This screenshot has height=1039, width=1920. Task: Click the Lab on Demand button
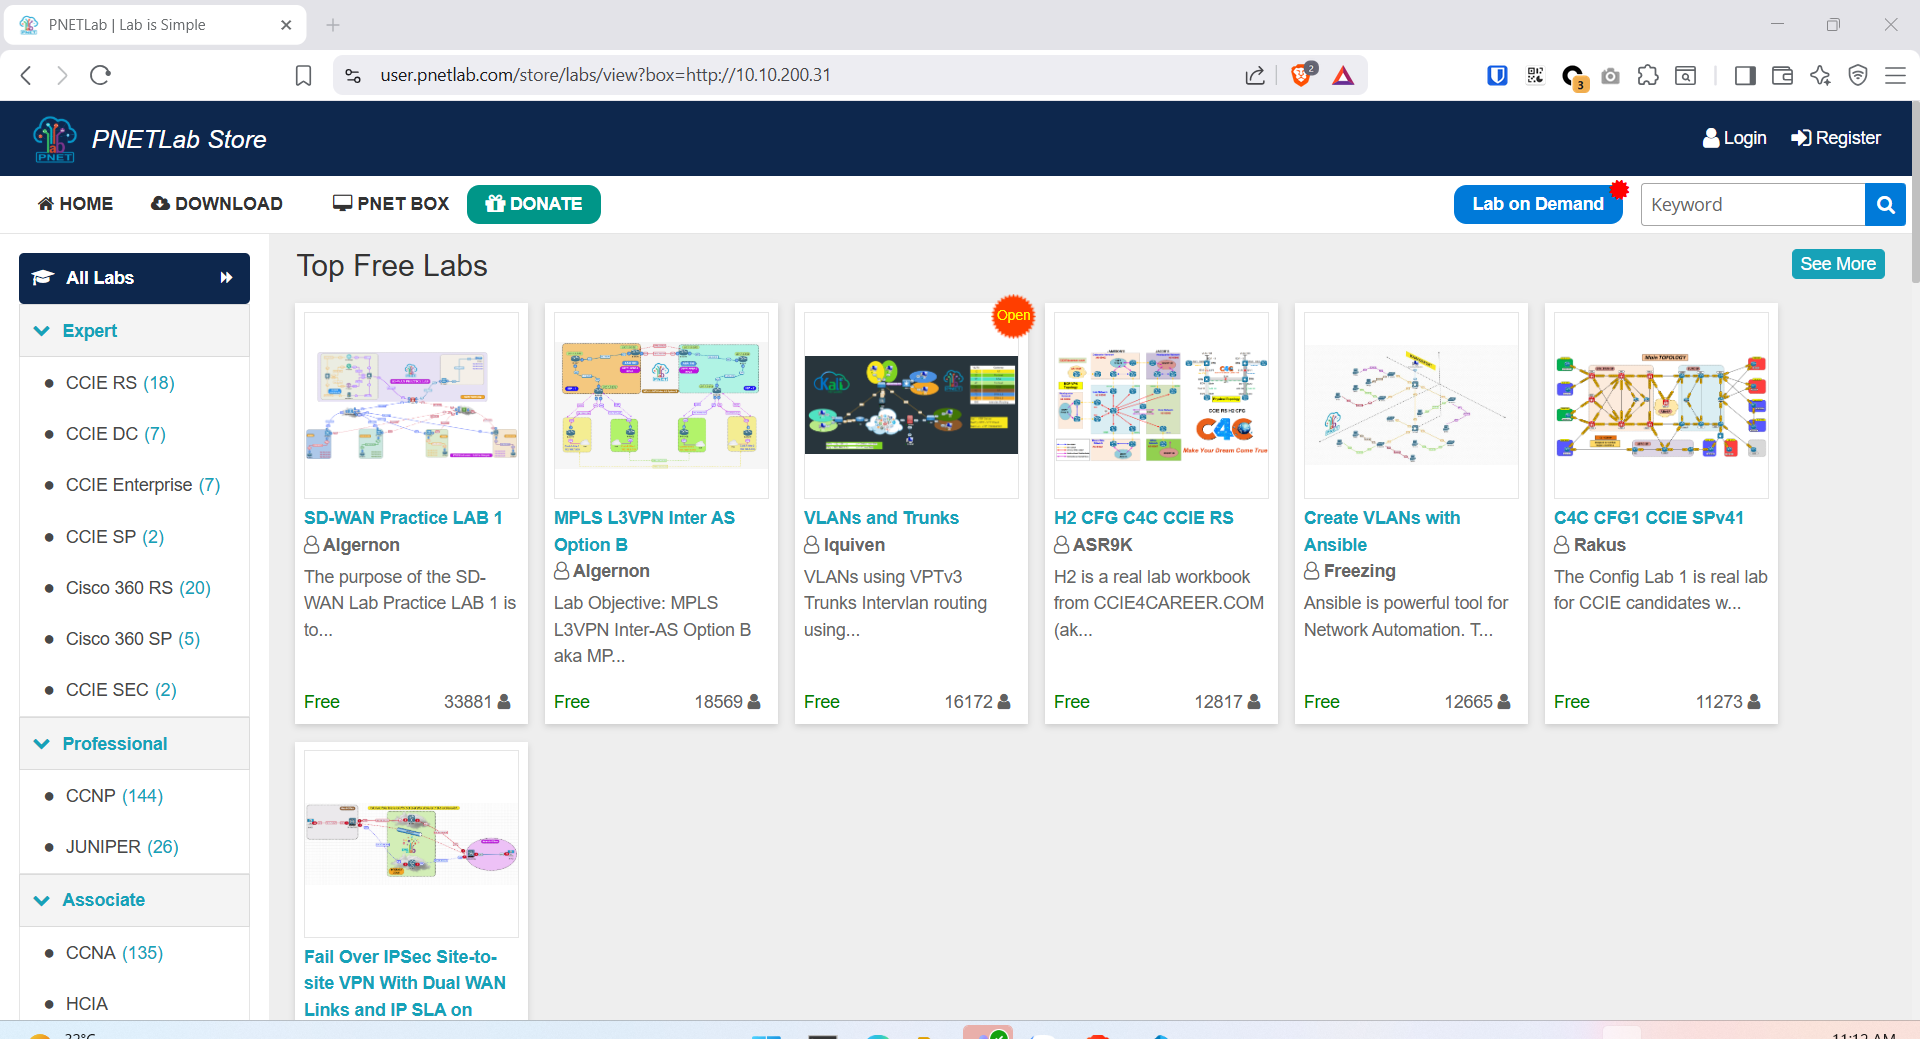[1538, 204]
